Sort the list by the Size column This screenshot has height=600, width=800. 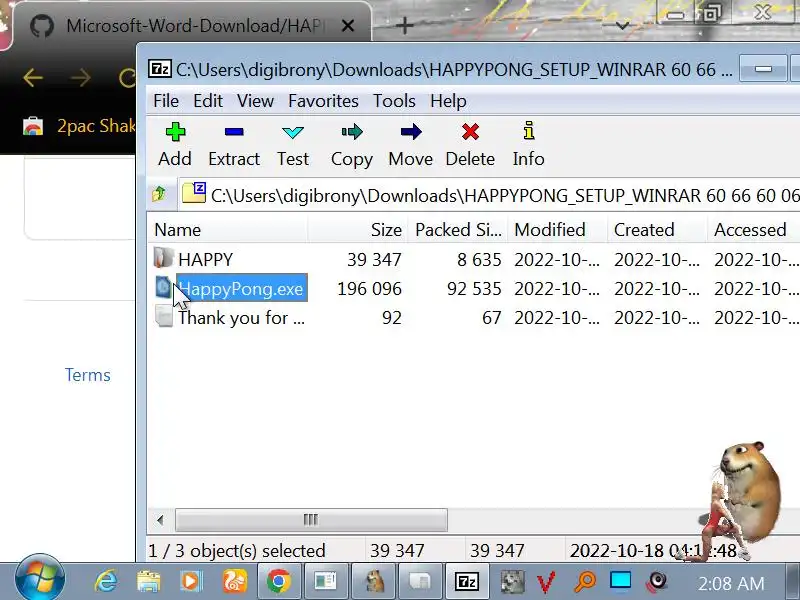tap(357, 230)
